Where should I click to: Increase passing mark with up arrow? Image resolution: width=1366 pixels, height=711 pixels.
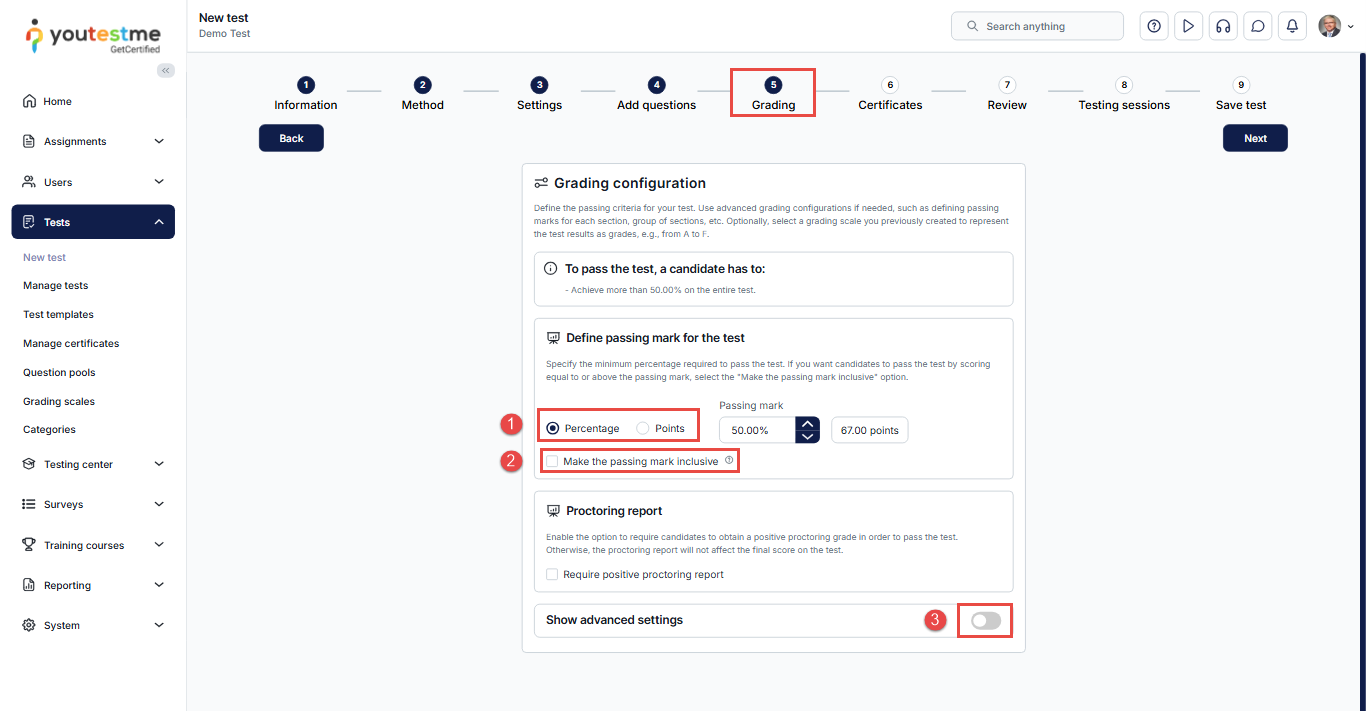tap(807, 423)
